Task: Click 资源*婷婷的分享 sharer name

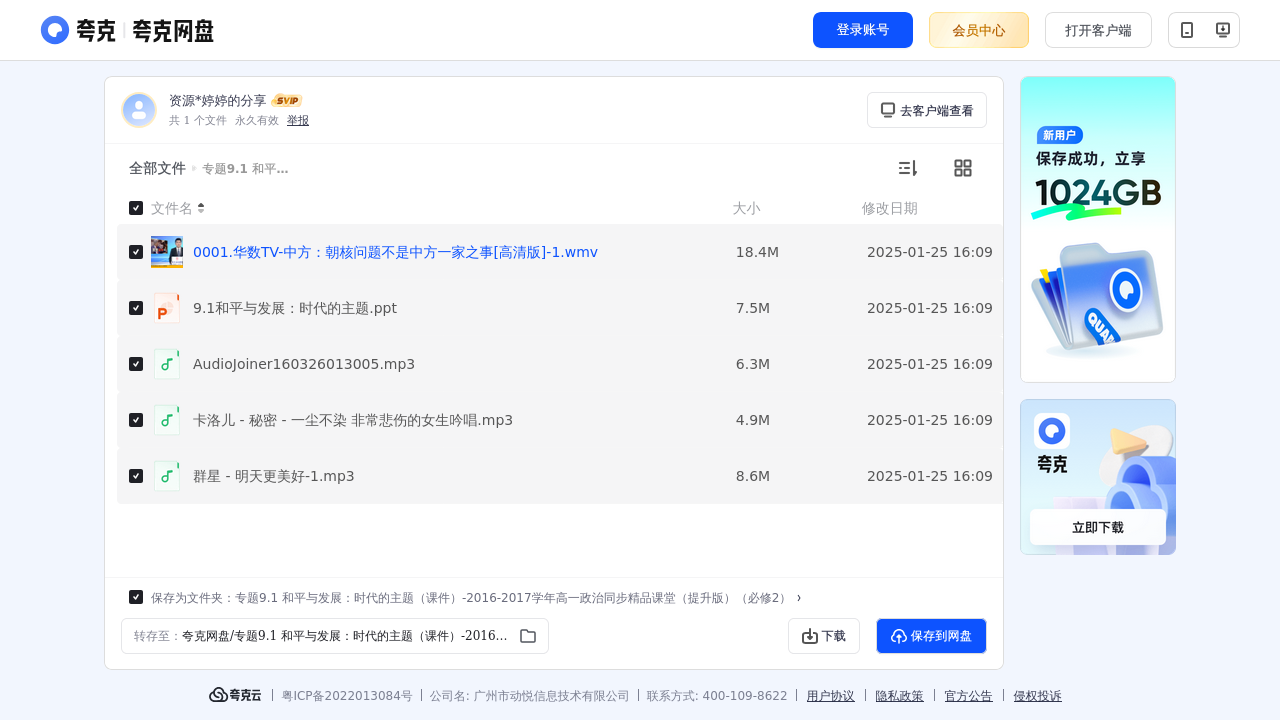Action: [218, 101]
